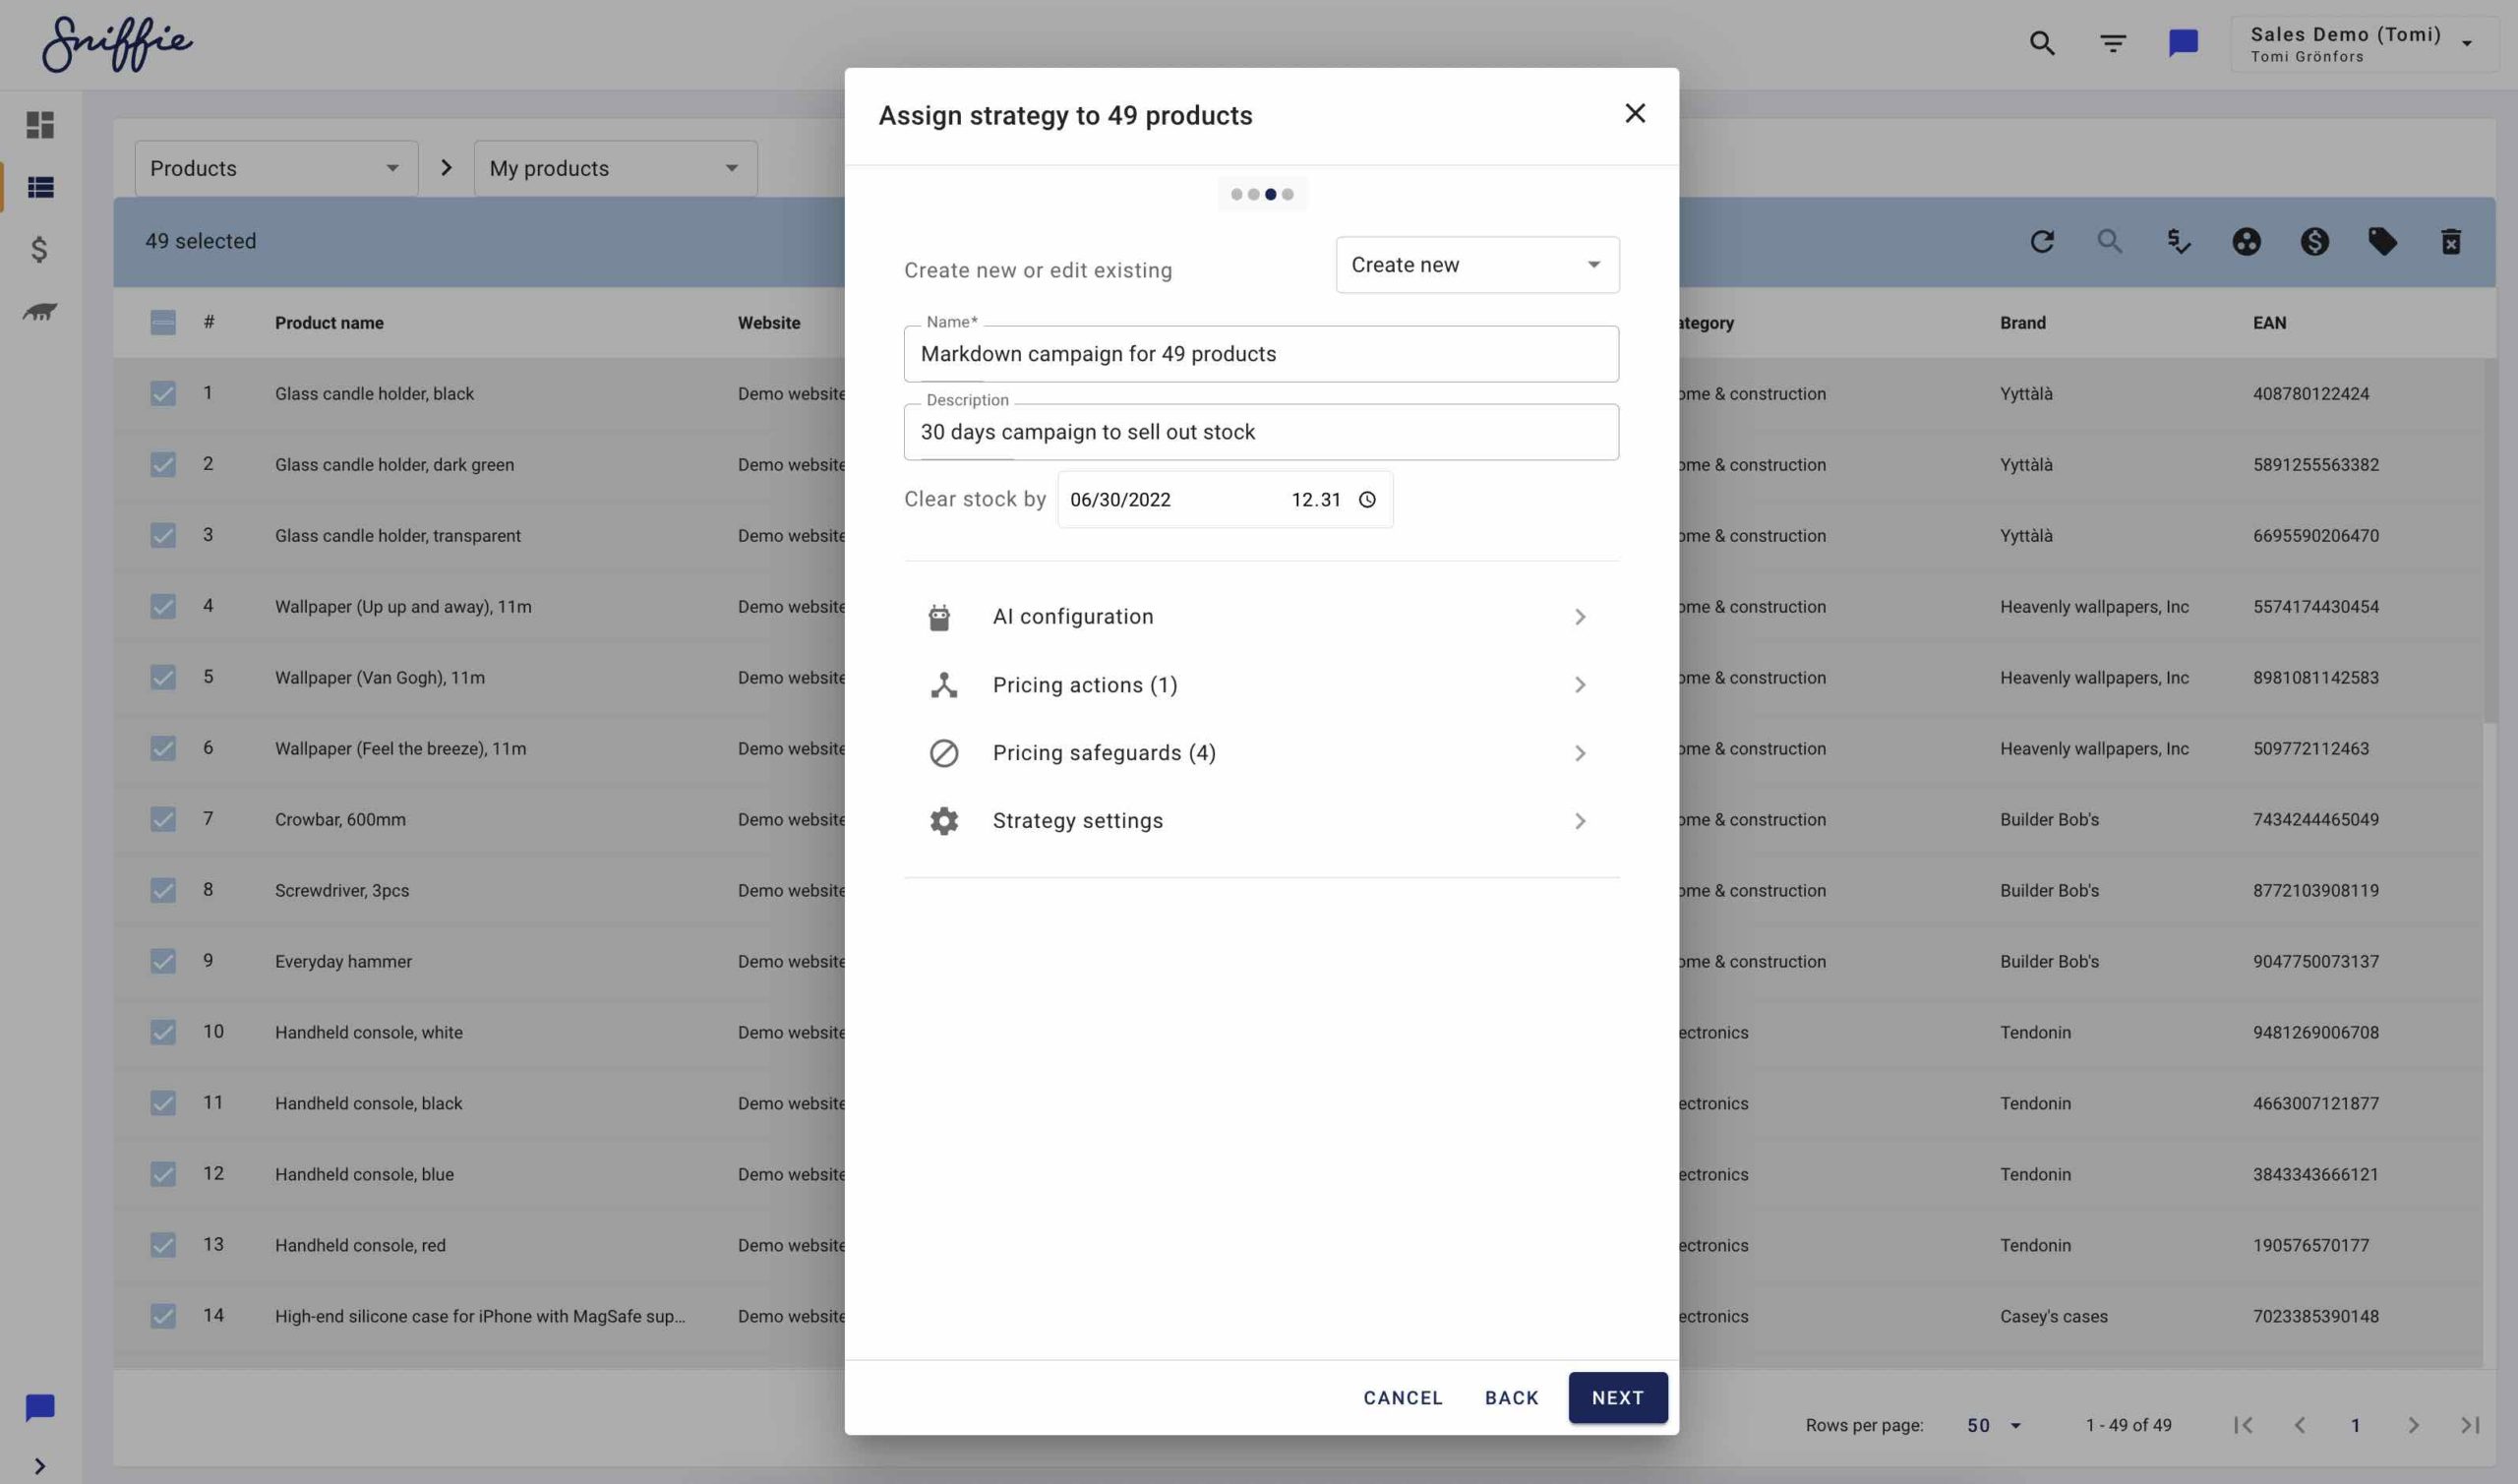Click the strategy Name input field
This screenshot has height=1484, width=2518.
pyautogui.click(x=1261, y=354)
